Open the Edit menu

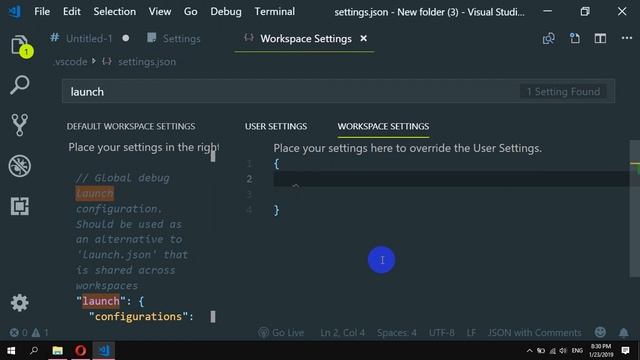pyautogui.click(x=72, y=11)
